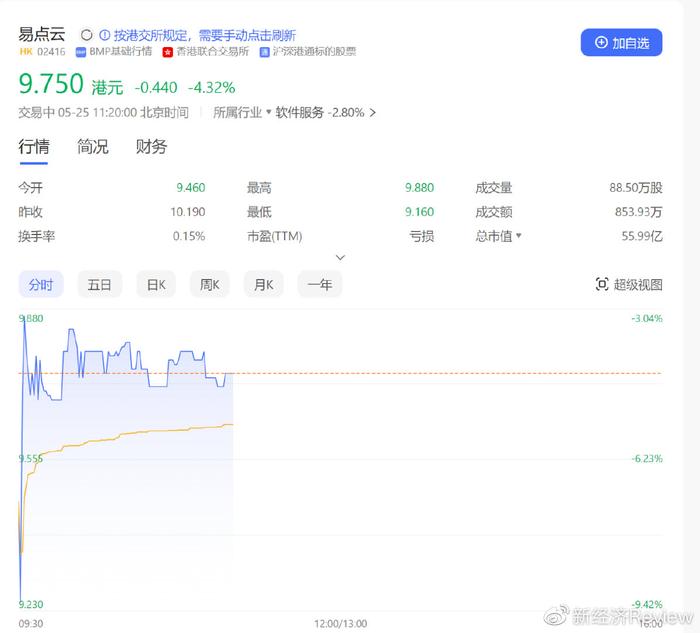The width and height of the screenshot is (700, 633).
Task: Switch to the 行情 tab
Action: tap(34, 147)
